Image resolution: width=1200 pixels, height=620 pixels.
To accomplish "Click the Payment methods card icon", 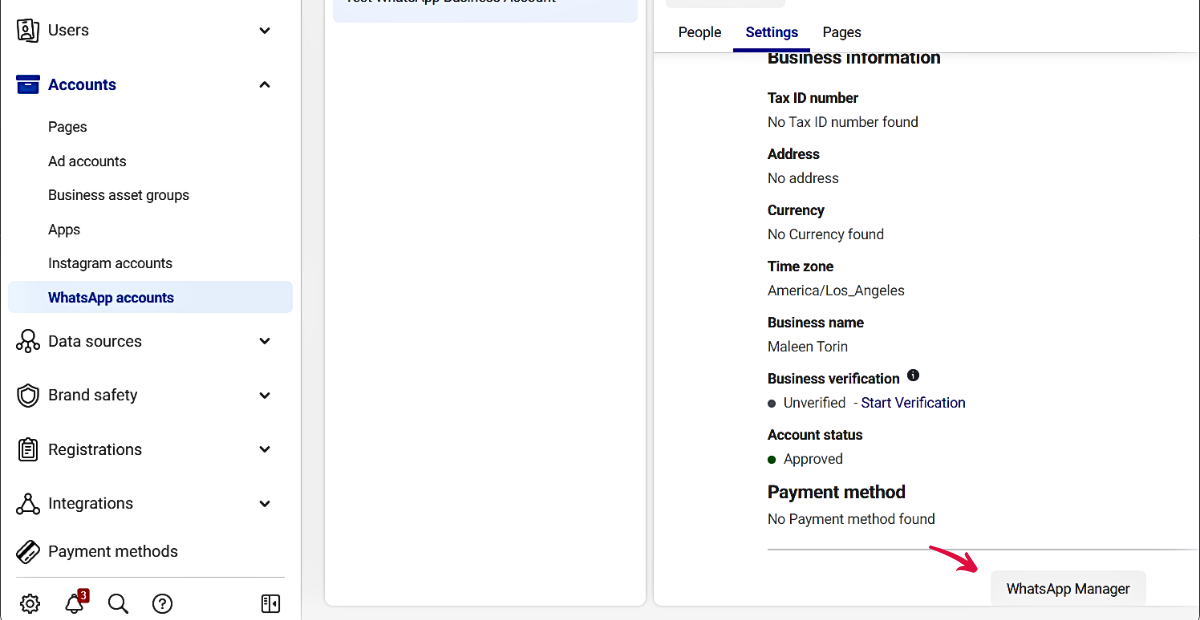I will coord(30,551).
